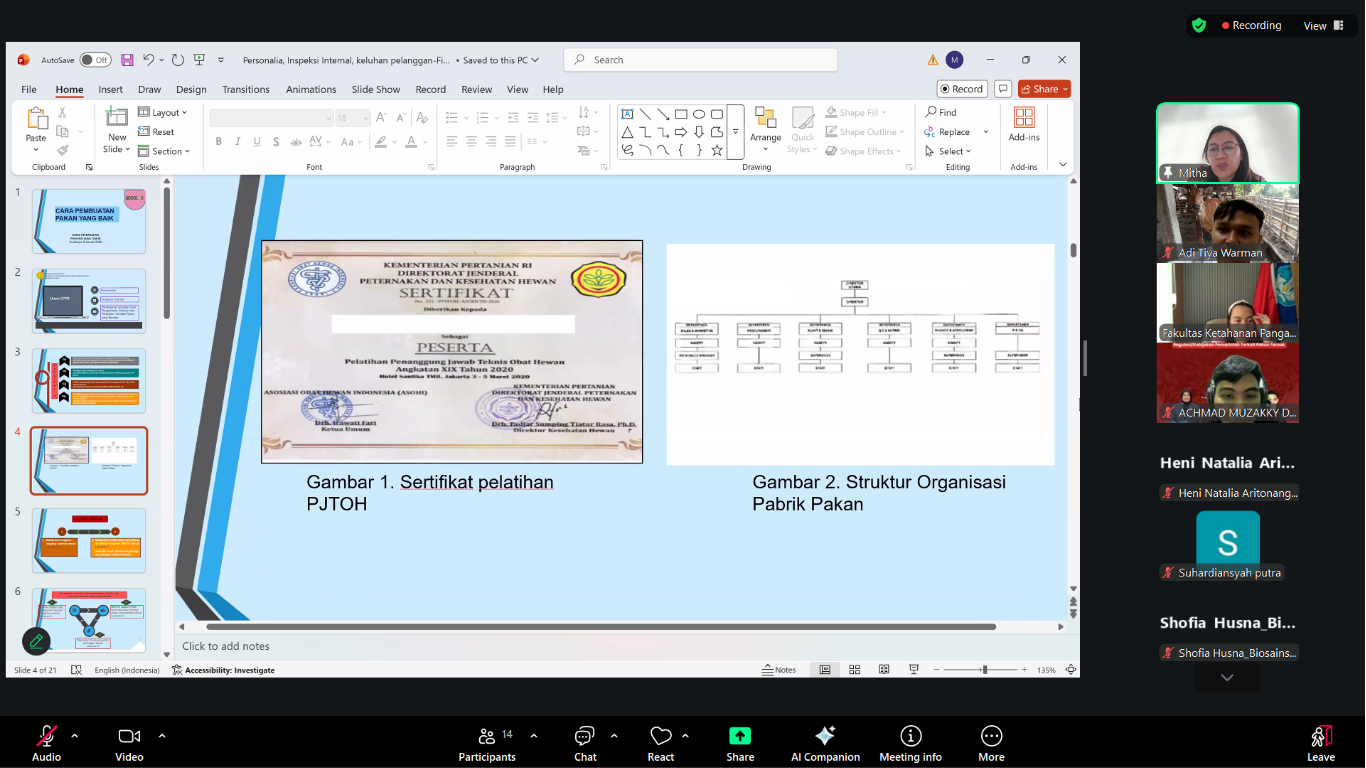
Task: Open the Section dropdown in Slides group
Action: pyautogui.click(x=163, y=151)
